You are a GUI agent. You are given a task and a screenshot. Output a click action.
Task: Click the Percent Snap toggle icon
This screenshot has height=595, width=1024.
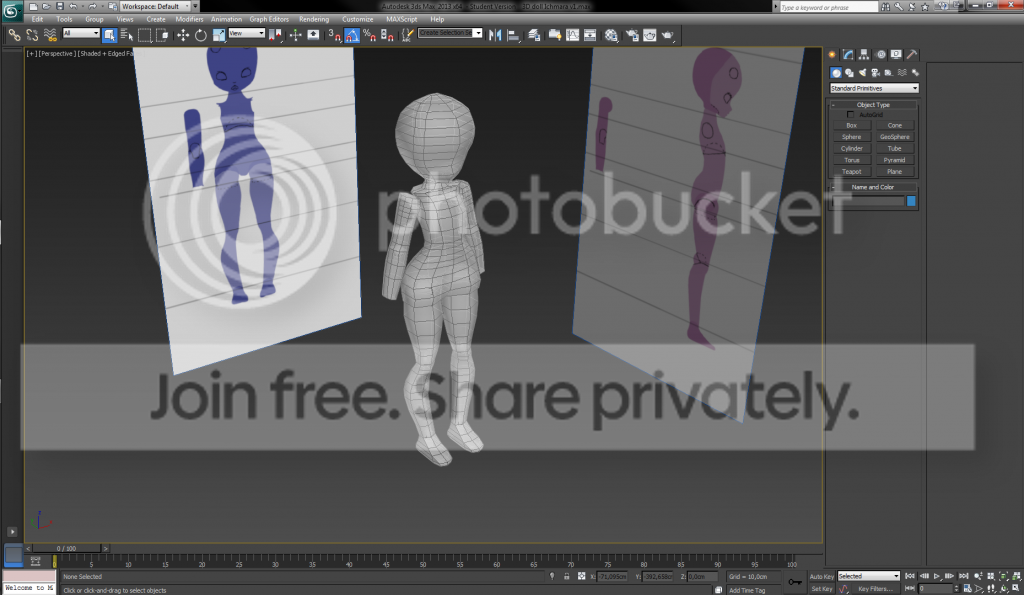(x=369, y=35)
